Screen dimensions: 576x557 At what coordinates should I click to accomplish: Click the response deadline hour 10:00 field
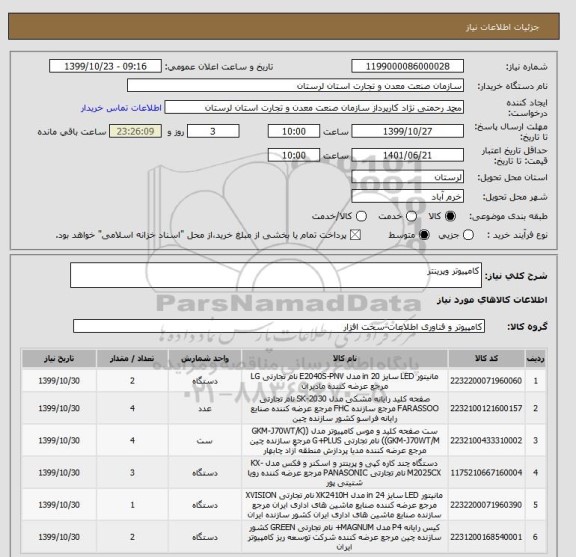pos(294,131)
